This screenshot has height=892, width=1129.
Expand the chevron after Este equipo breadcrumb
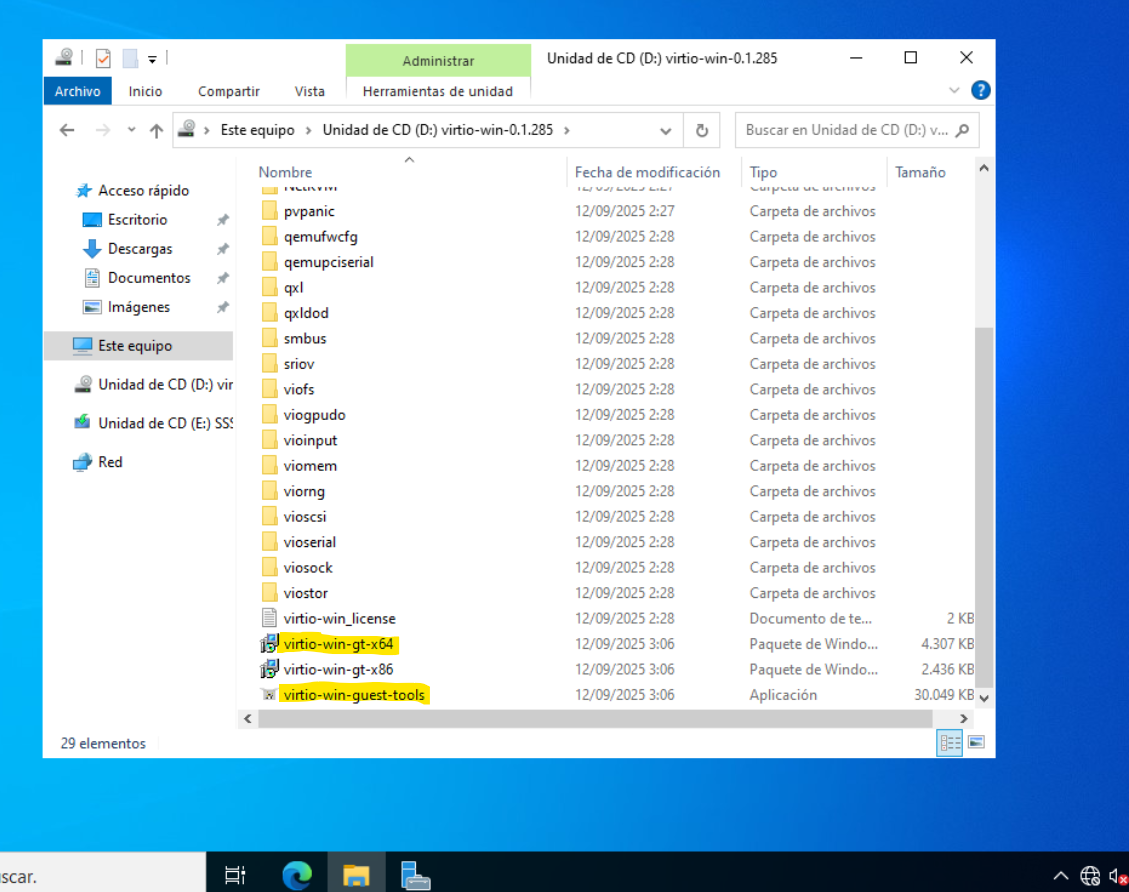pyautogui.click(x=308, y=130)
